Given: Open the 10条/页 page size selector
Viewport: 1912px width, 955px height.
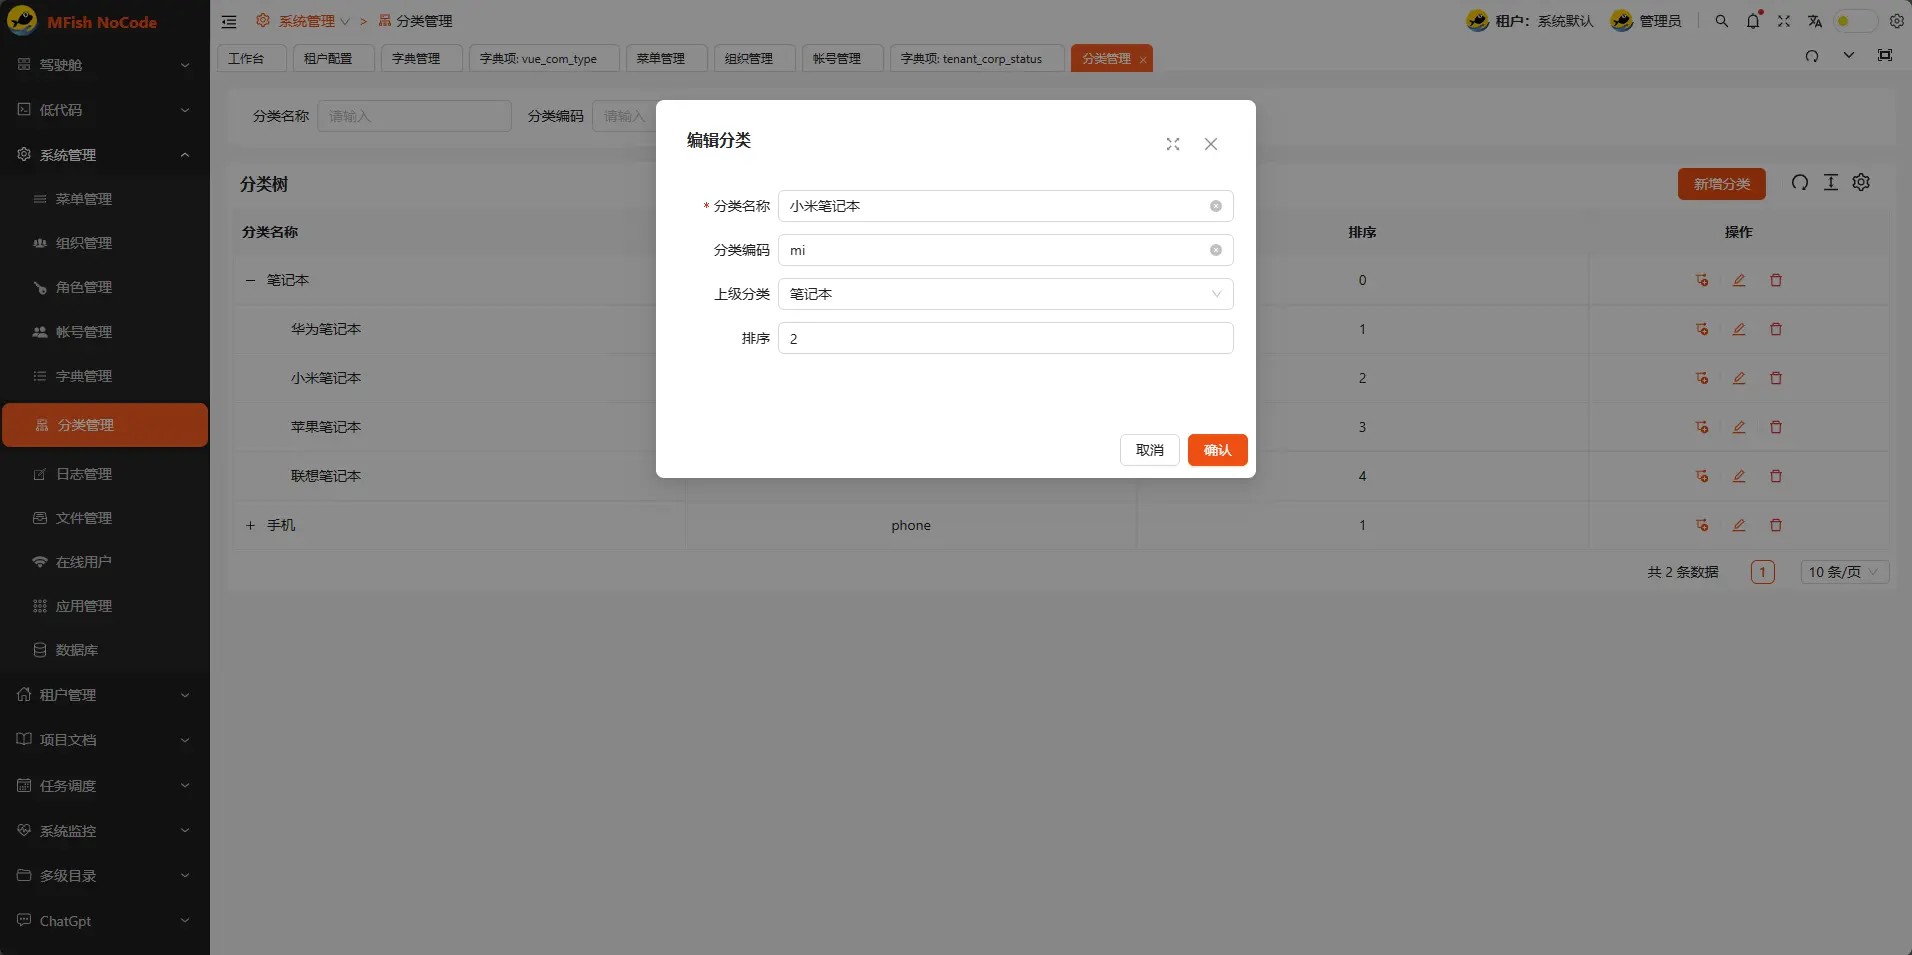Looking at the screenshot, I should (x=1843, y=571).
